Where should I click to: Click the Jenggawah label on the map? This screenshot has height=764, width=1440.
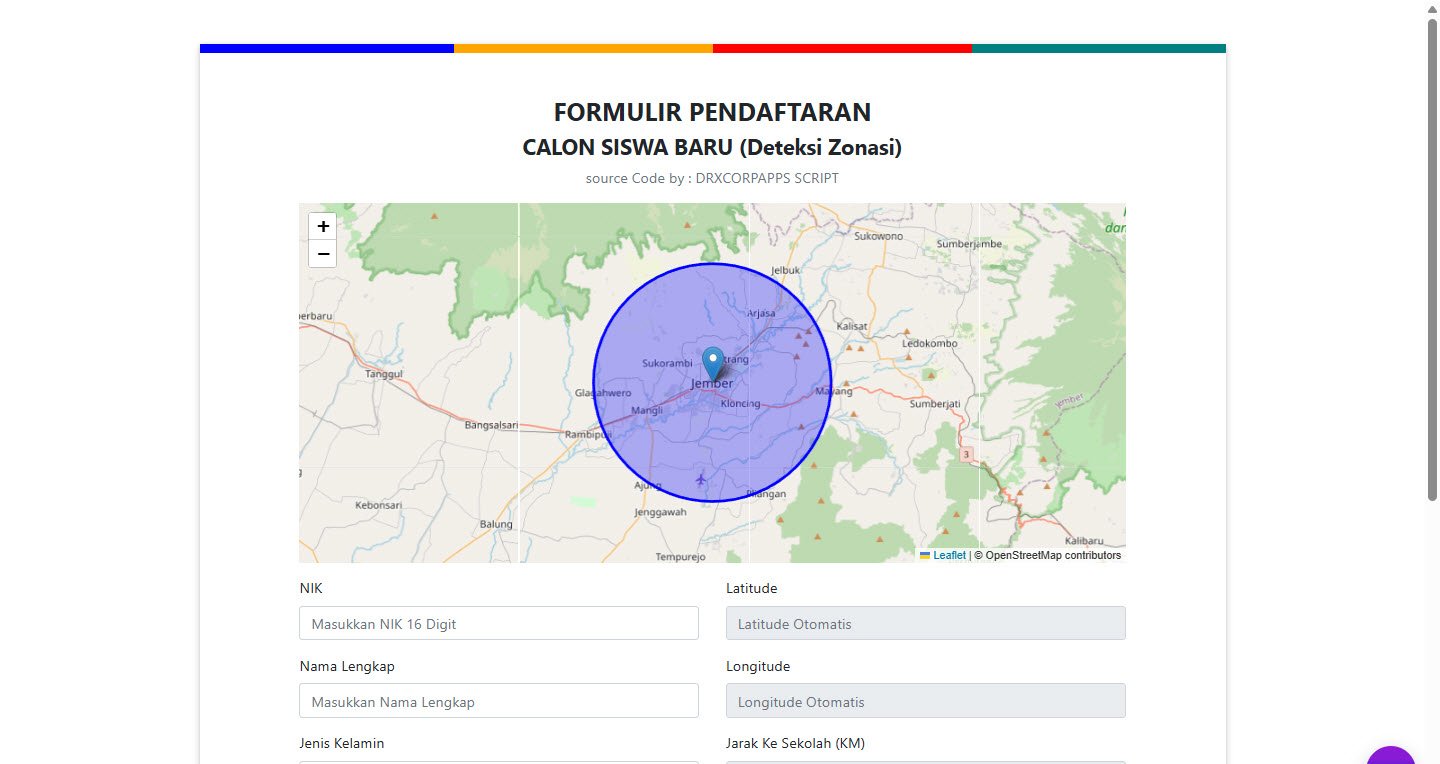pyautogui.click(x=660, y=512)
